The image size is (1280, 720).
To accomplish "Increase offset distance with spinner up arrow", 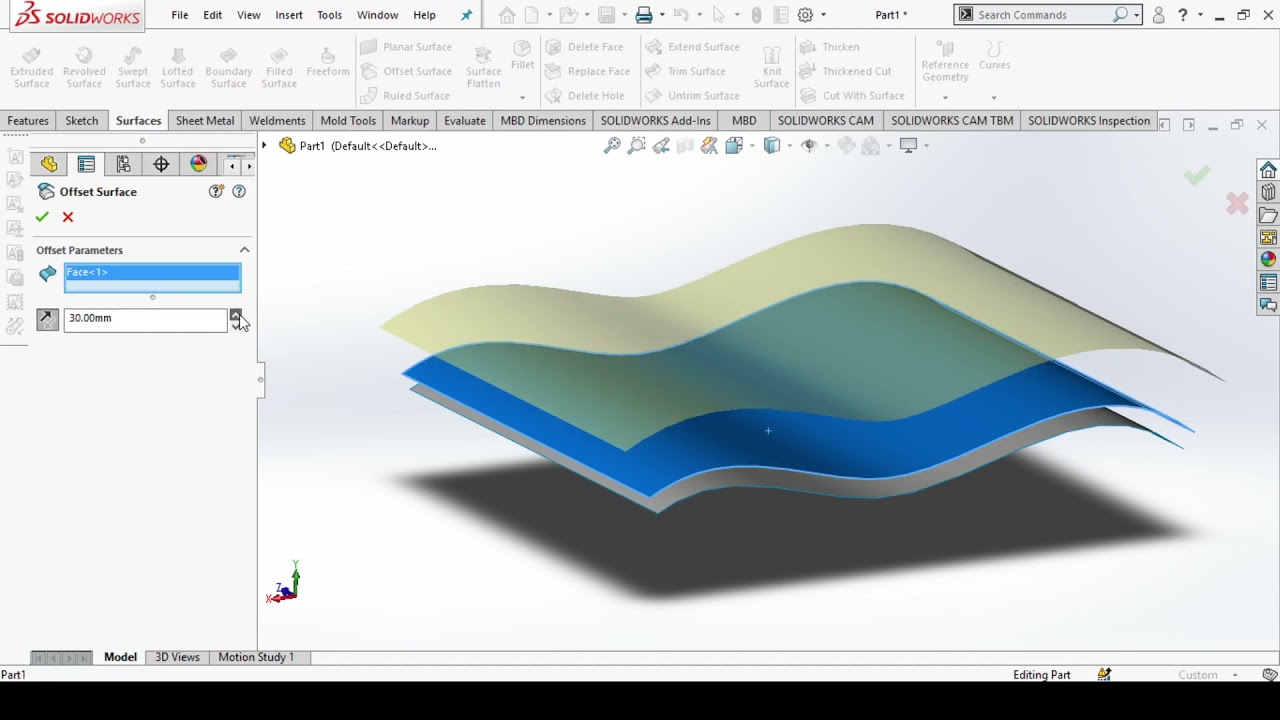I will point(235,314).
